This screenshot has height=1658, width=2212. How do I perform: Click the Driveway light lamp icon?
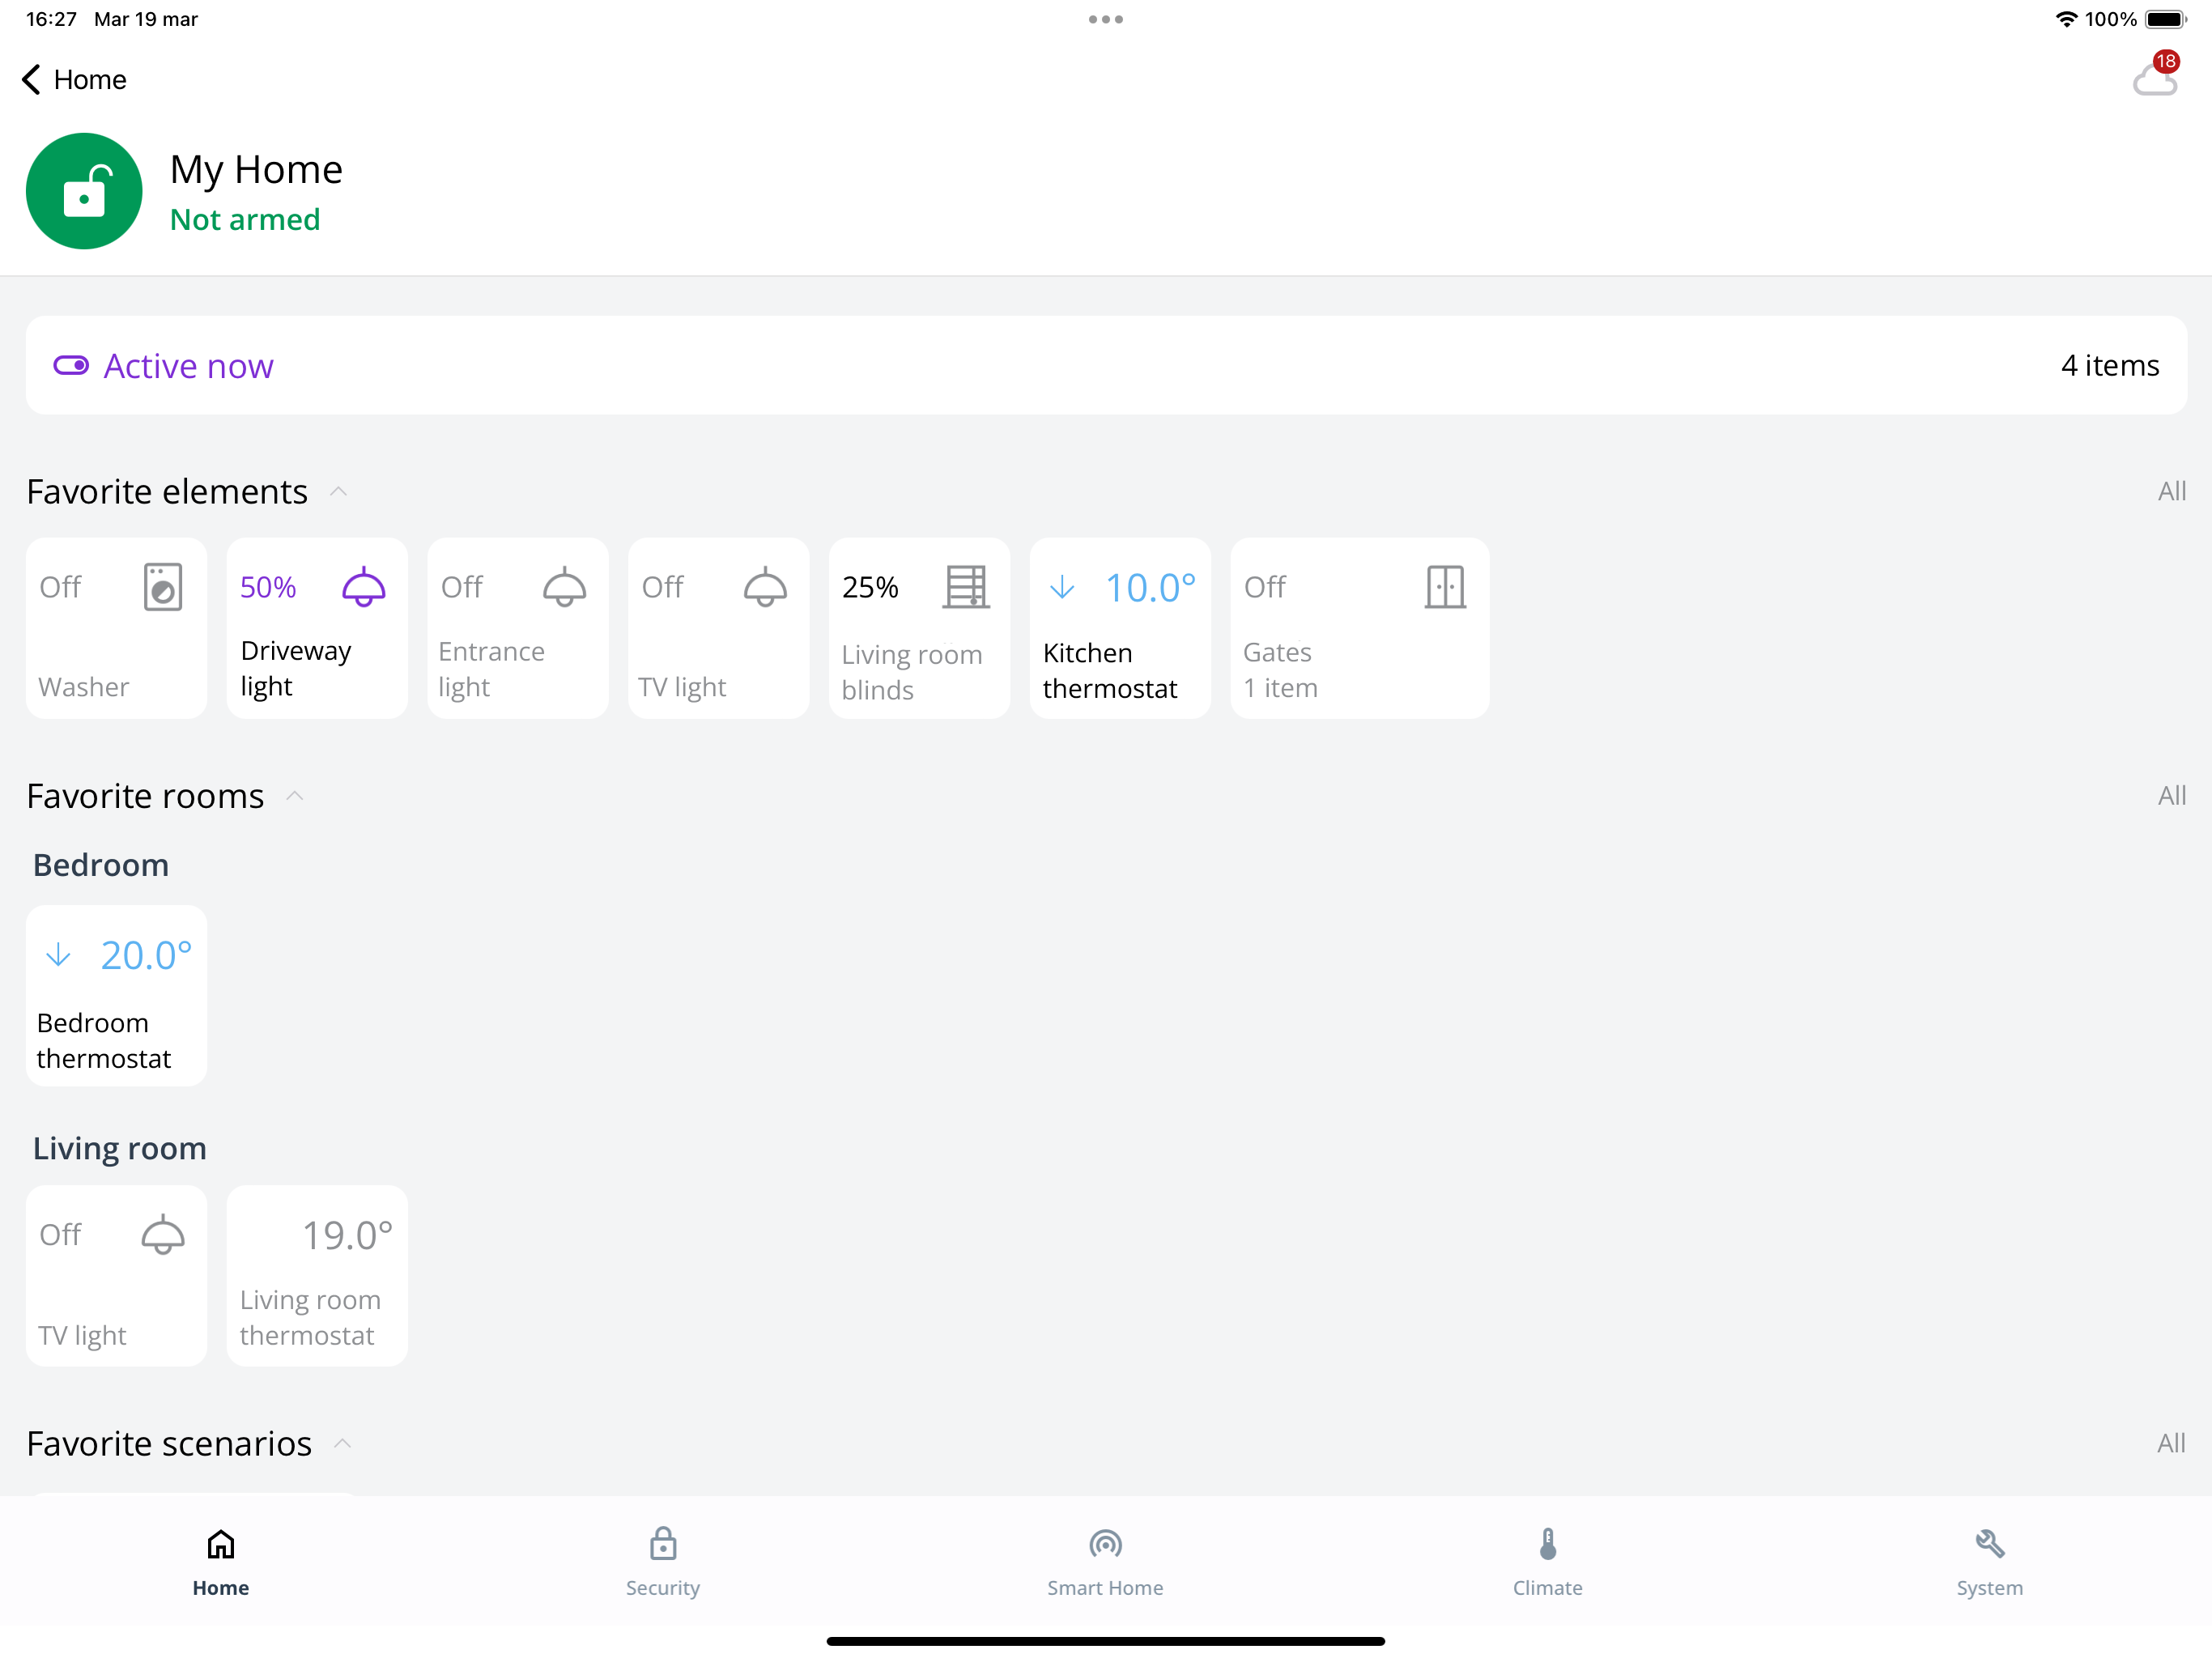pyautogui.click(x=364, y=587)
